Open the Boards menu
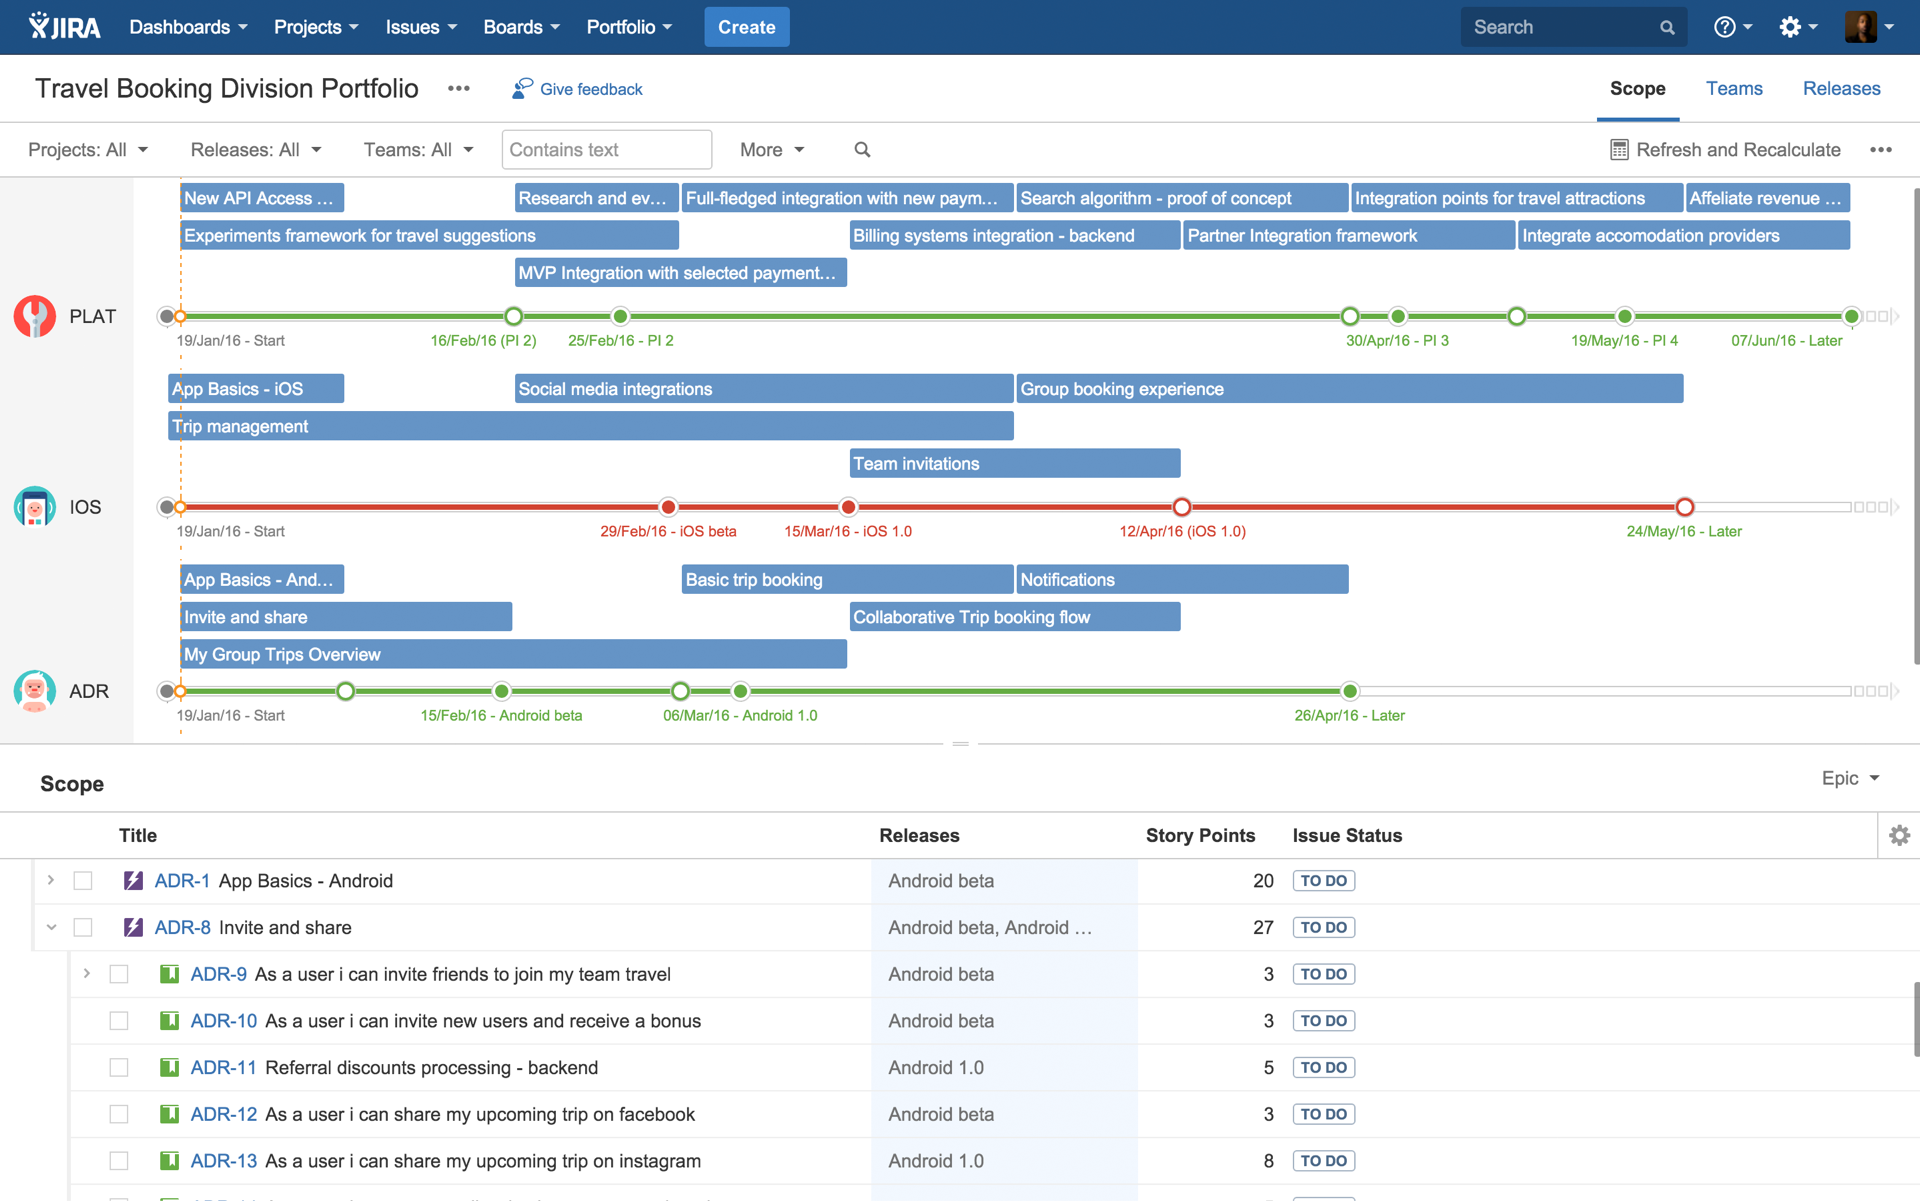The image size is (1920, 1201). [521, 27]
